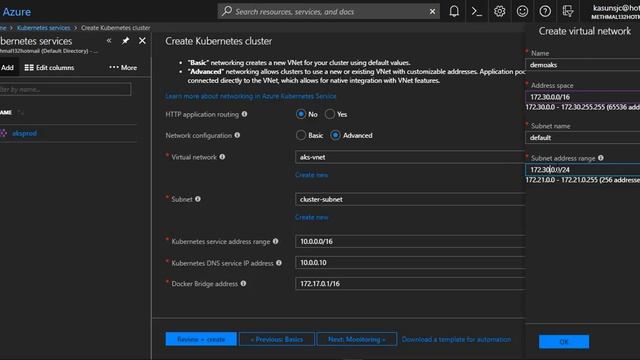Pin the Kubernetes services blade

pos(125,40)
